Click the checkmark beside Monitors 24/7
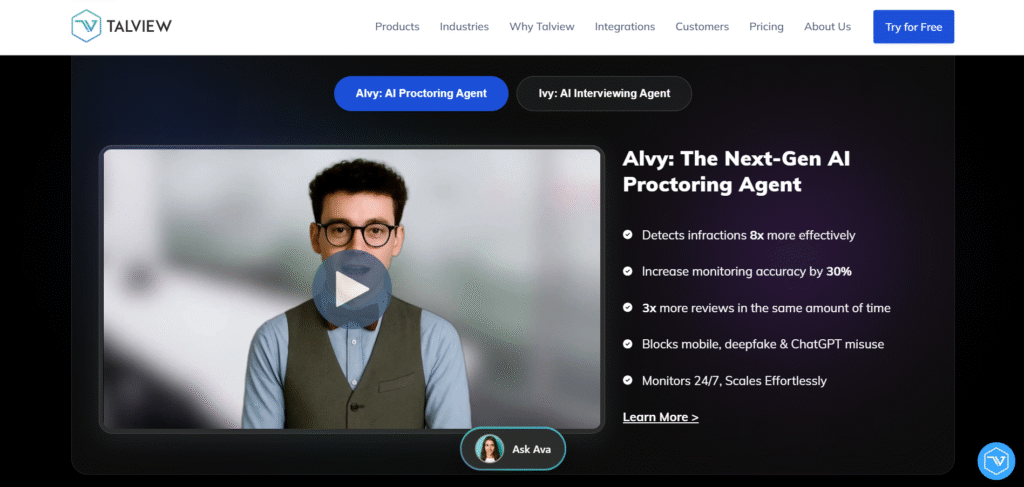This screenshot has width=1024, height=487. pyautogui.click(x=628, y=380)
